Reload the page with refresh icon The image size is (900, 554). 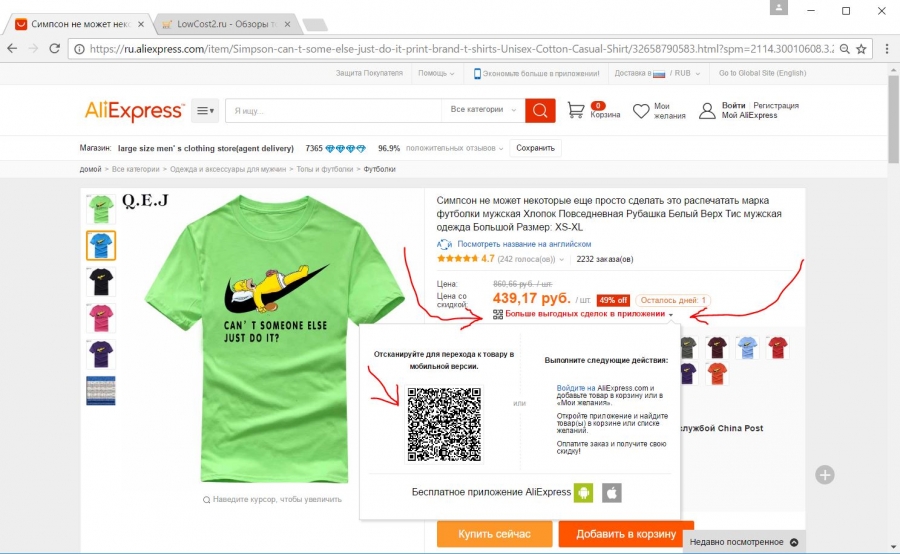coord(55,49)
